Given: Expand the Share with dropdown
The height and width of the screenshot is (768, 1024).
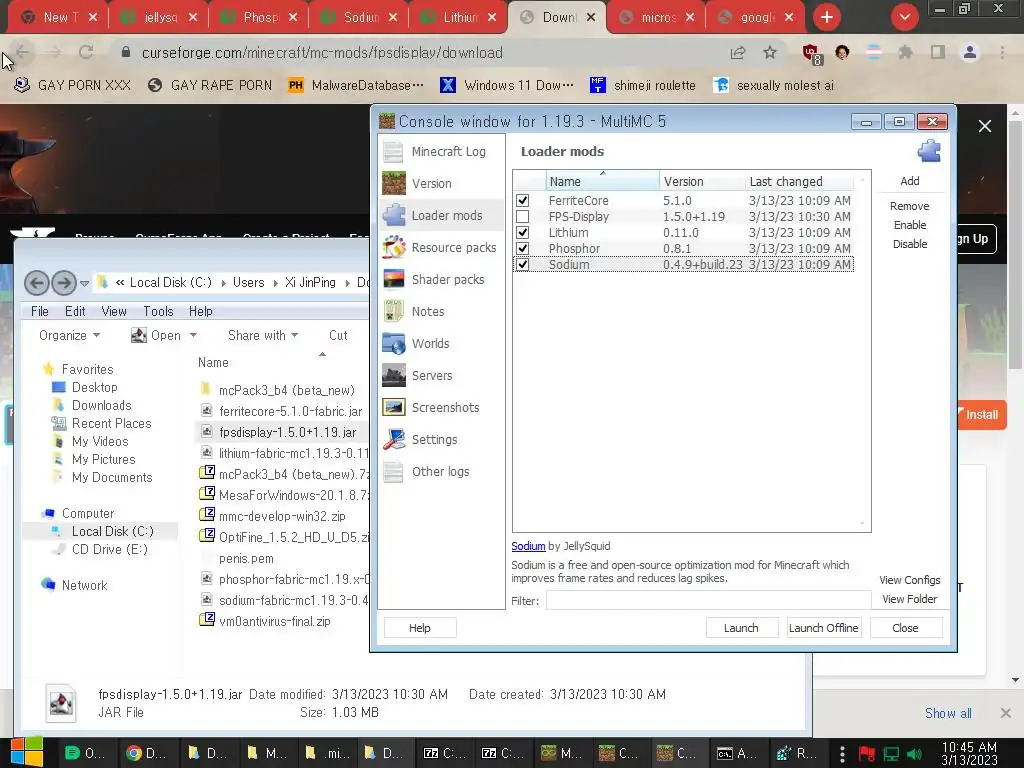Looking at the screenshot, I should click(x=263, y=335).
